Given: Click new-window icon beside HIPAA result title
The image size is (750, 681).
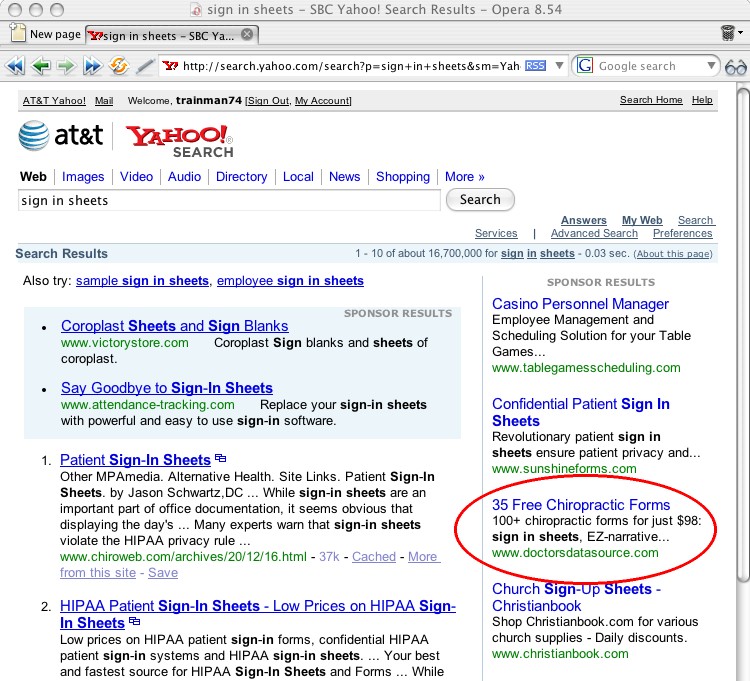Looking at the screenshot, I should point(134,621).
